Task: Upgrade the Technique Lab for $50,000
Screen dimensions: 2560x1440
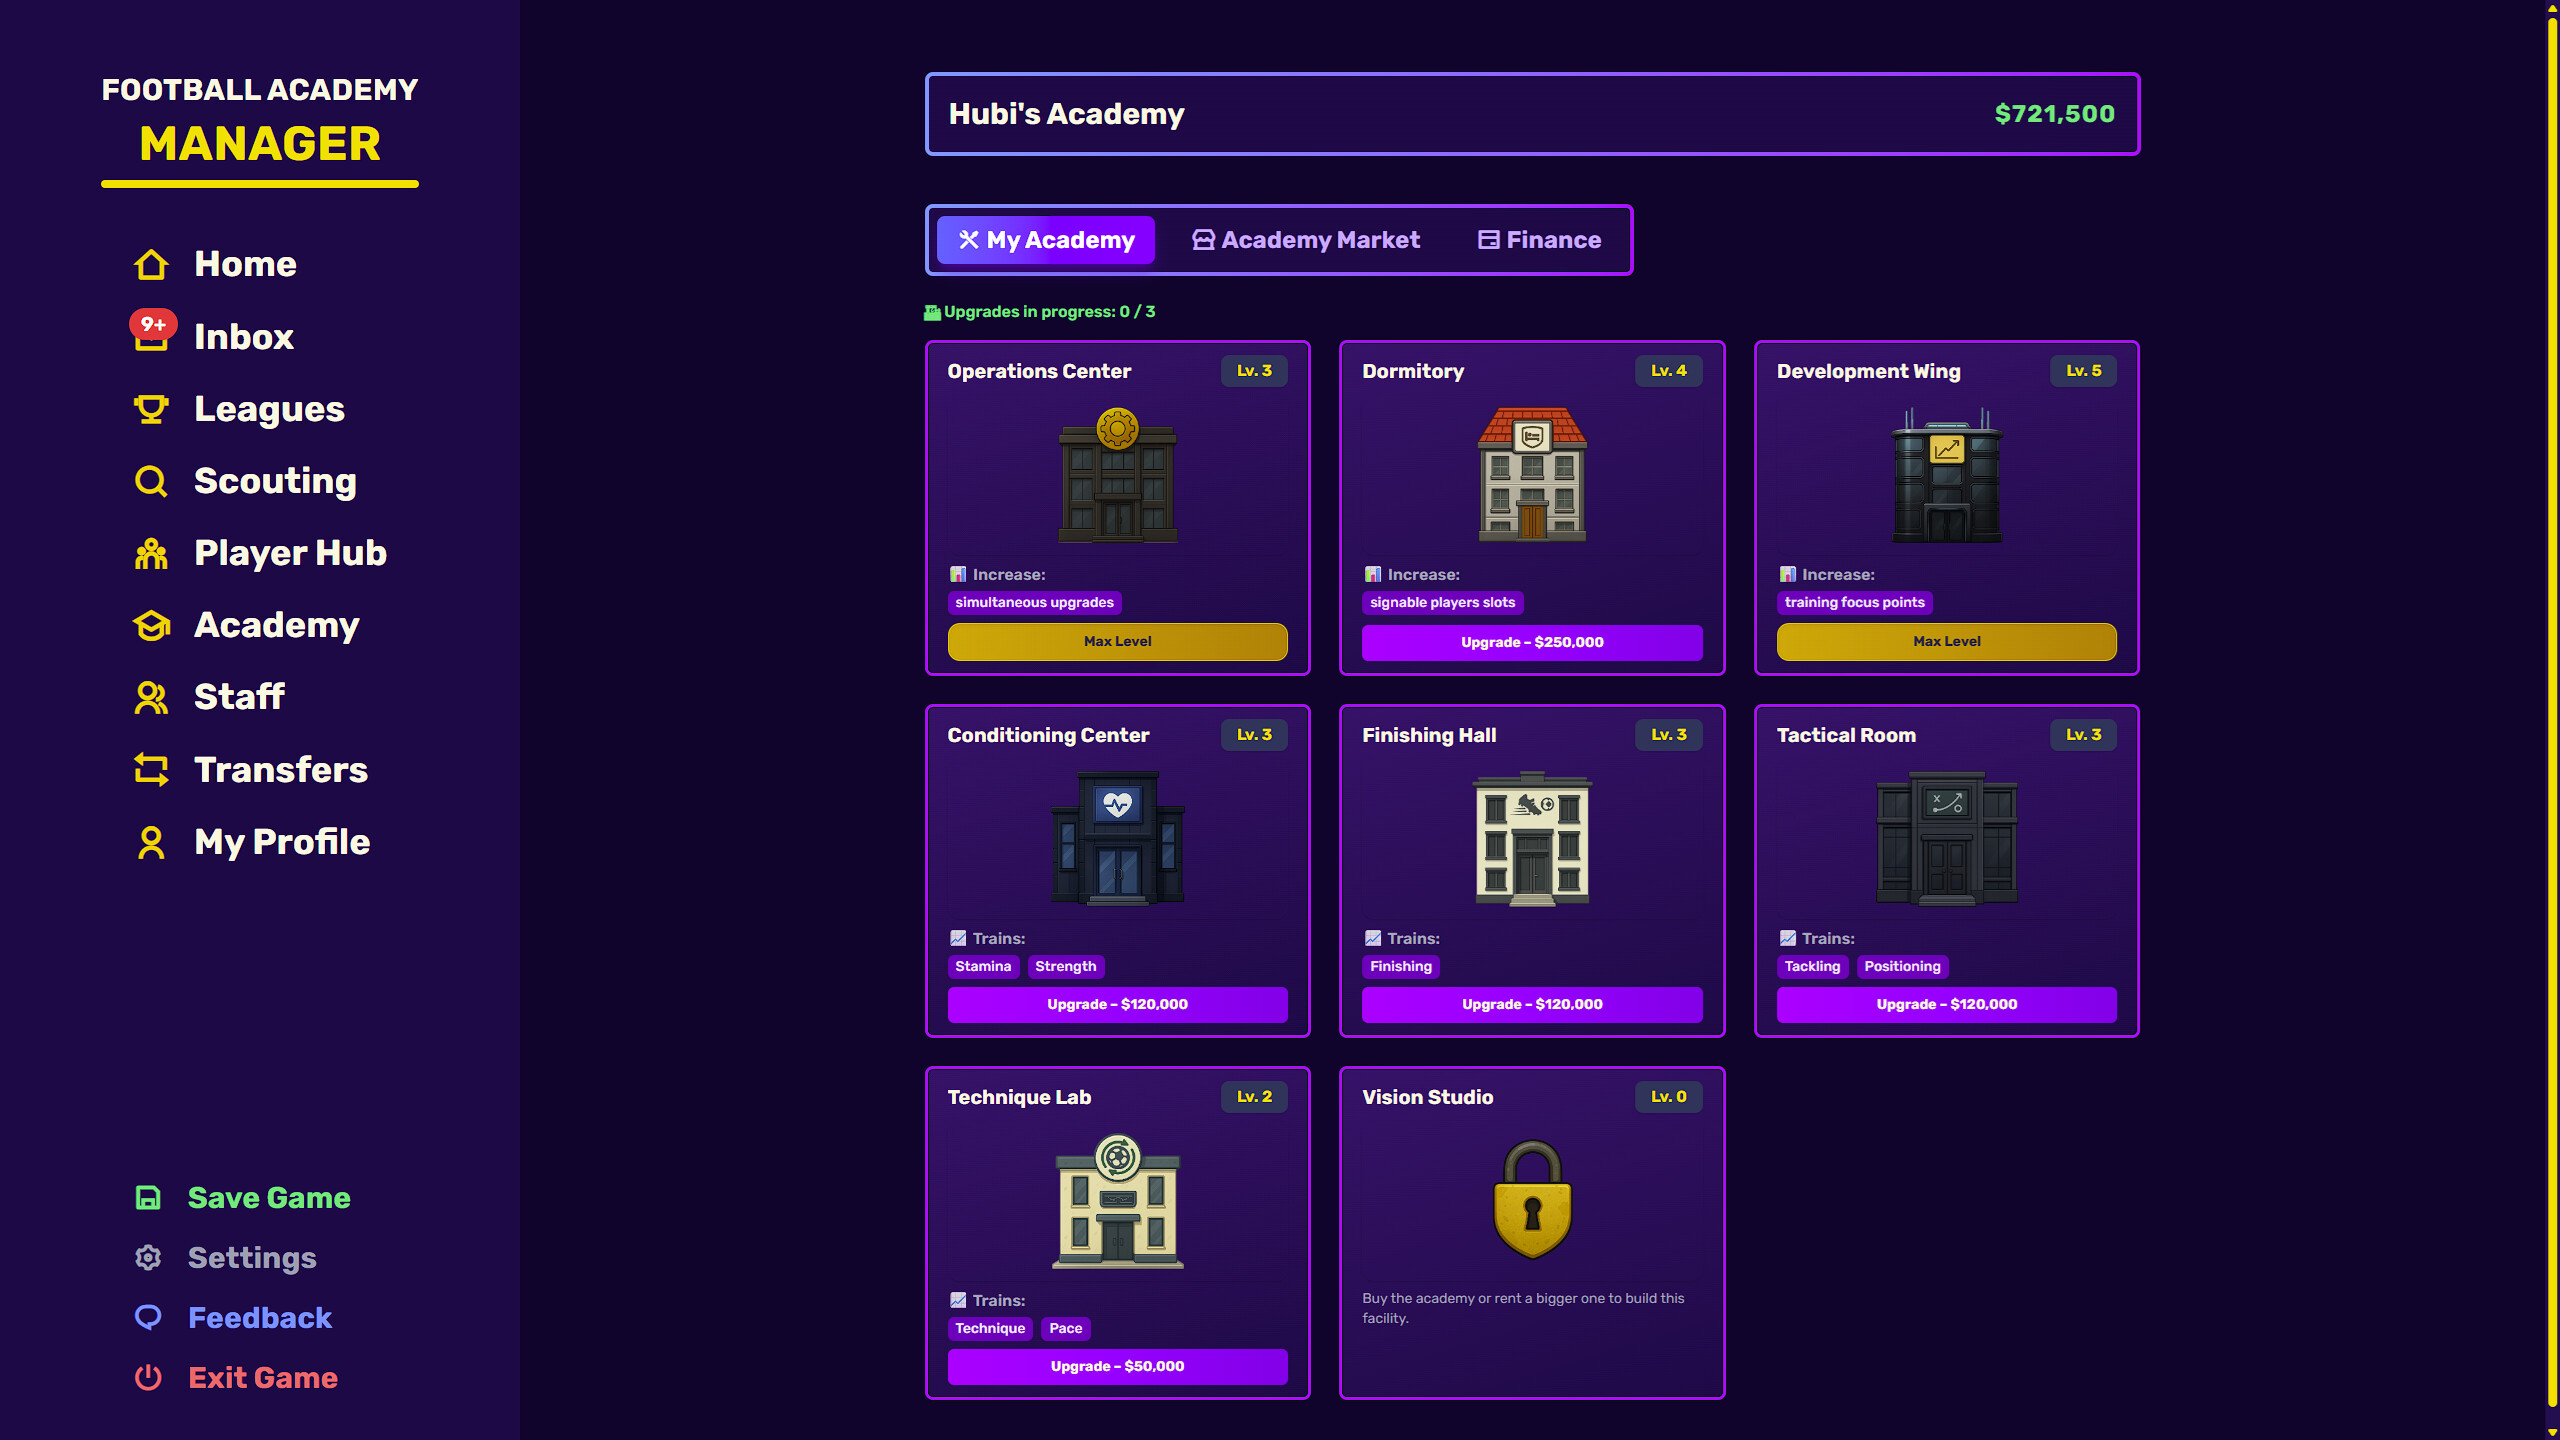Action: click(x=1117, y=1366)
